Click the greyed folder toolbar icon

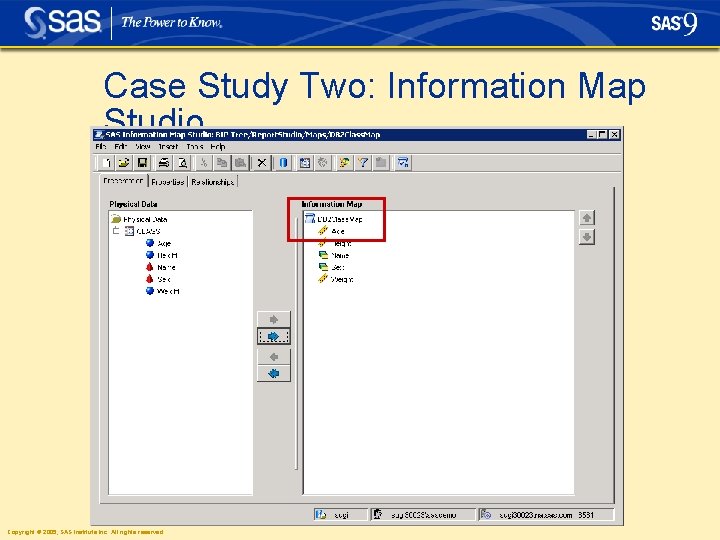[x=381, y=163]
